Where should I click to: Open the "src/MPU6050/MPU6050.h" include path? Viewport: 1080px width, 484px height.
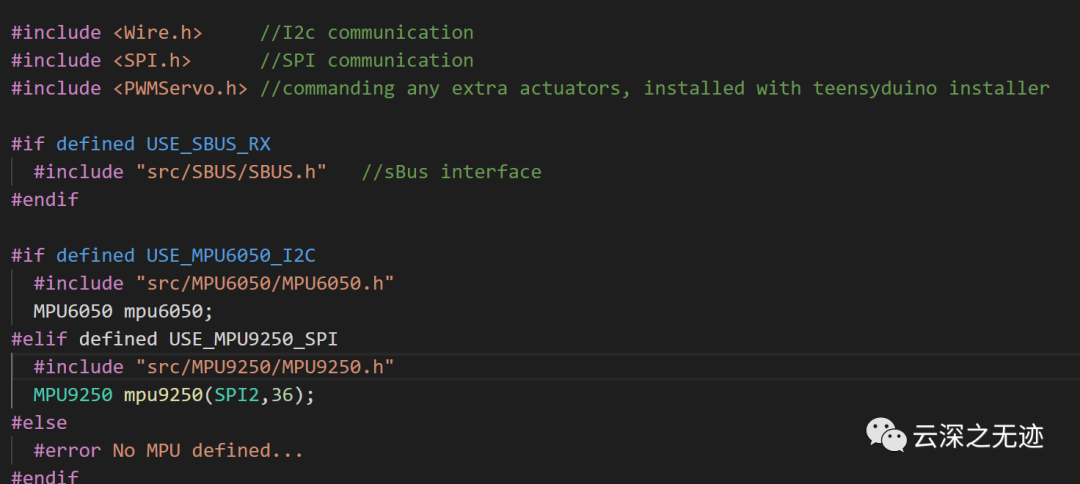tap(265, 283)
